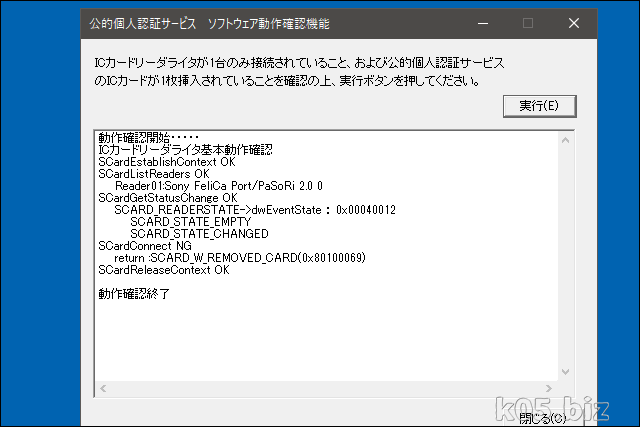Click the line 動作確認開始･････

click(x=149, y=138)
